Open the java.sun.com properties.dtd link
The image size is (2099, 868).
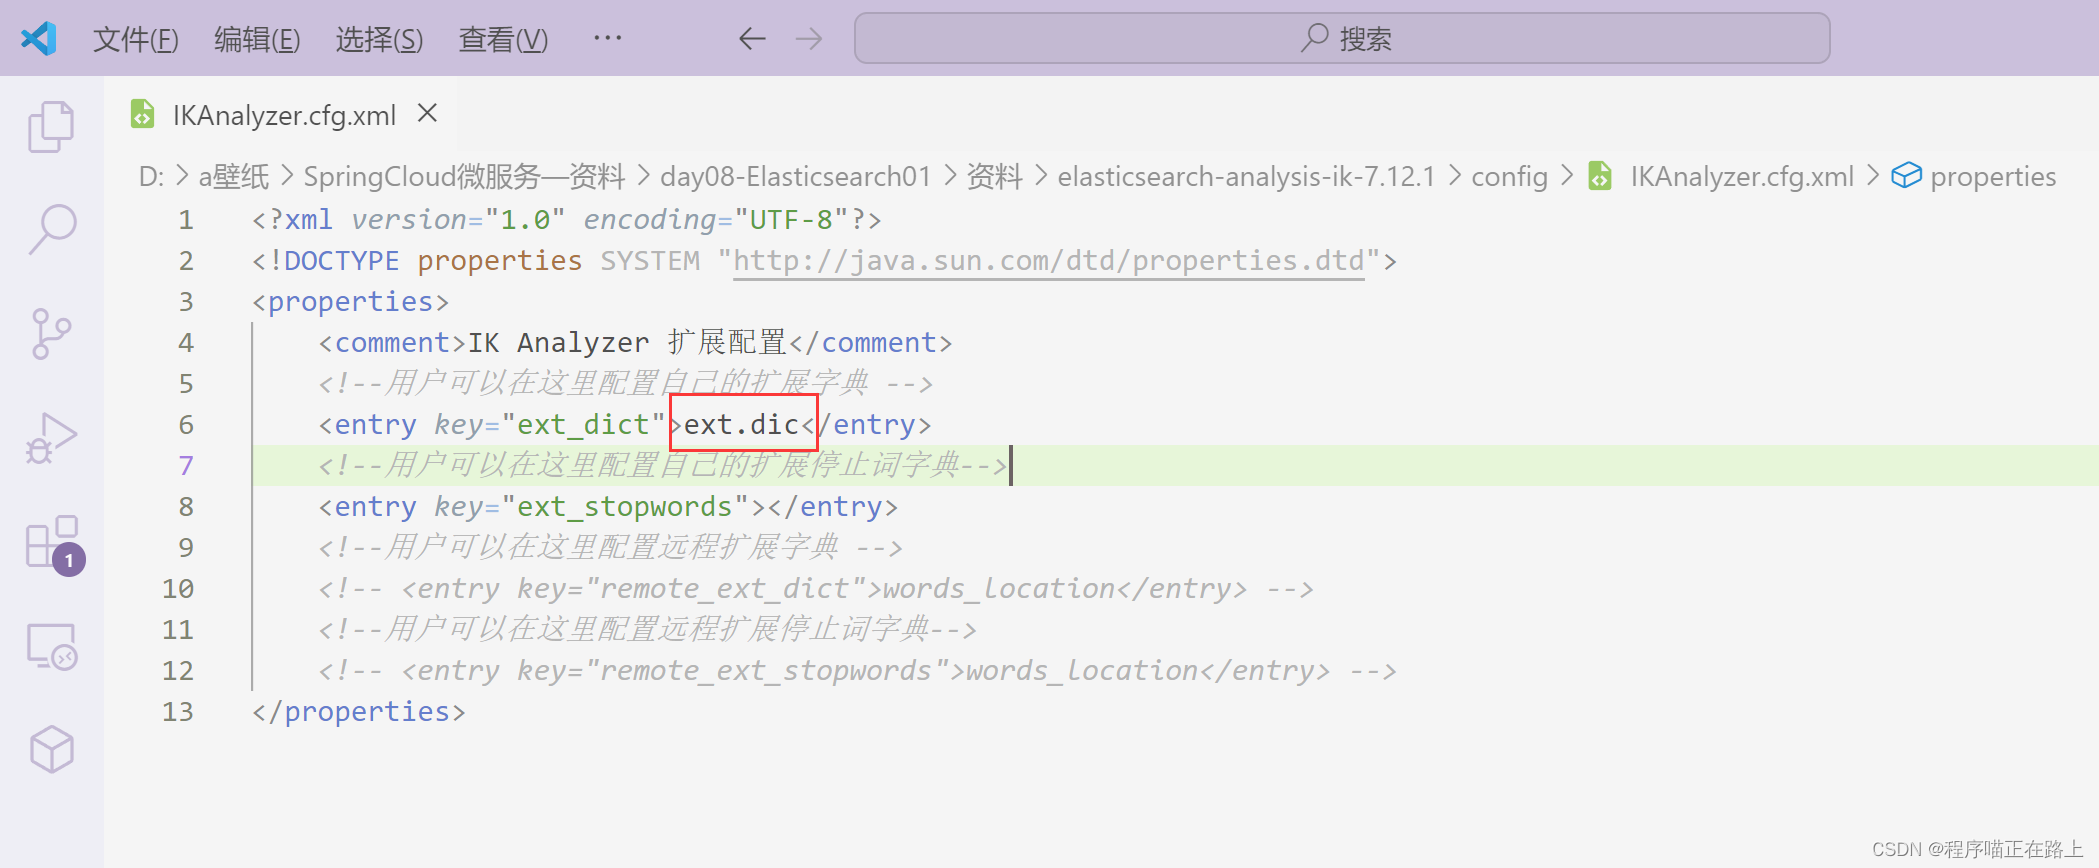coord(1049,261)
